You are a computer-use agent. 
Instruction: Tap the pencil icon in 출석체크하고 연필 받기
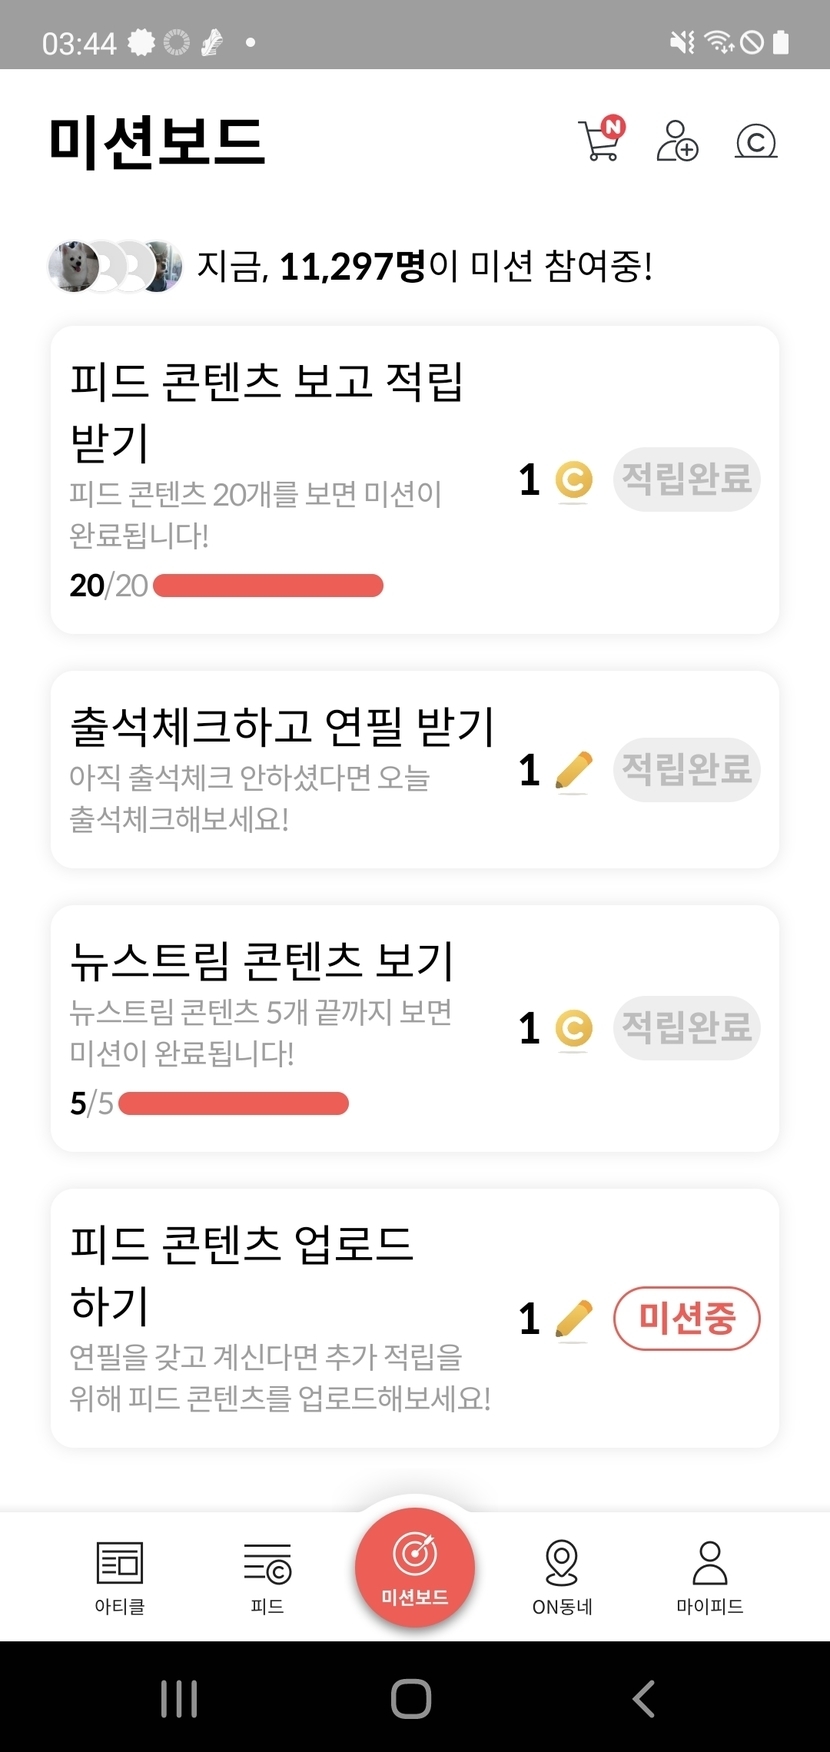[x=574, y=771]
